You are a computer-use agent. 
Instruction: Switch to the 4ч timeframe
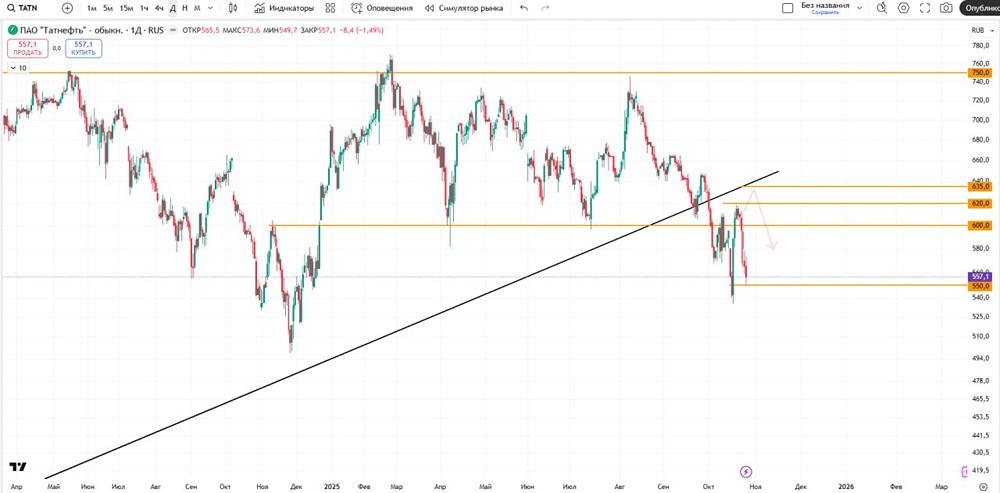point(159,8)
